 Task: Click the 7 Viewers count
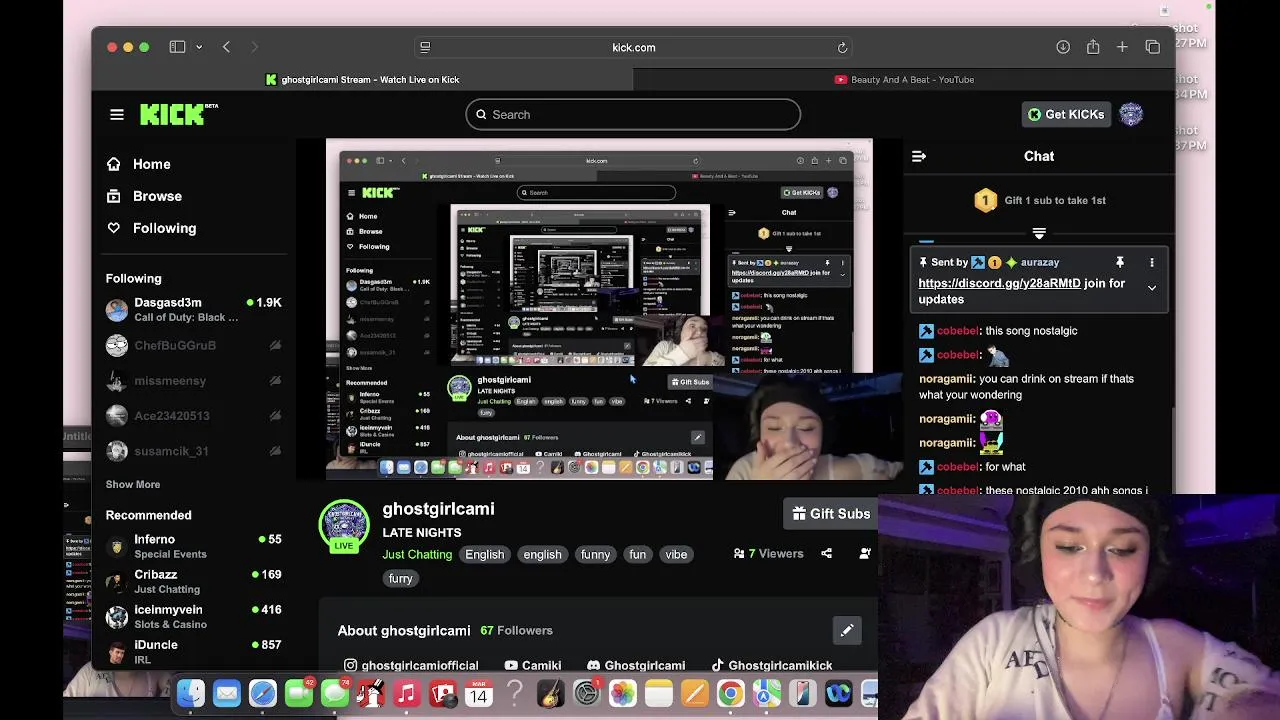point(768,553)
